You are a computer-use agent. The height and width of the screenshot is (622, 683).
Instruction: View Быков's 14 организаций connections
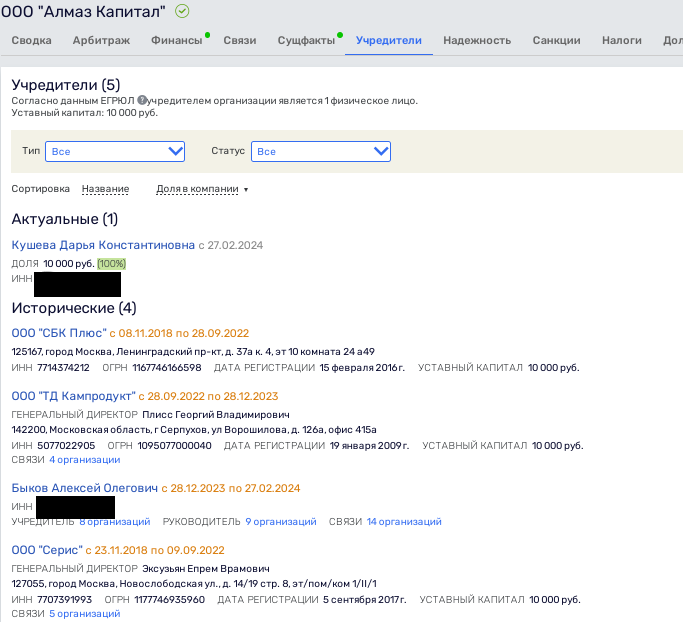tap(404, 521)
